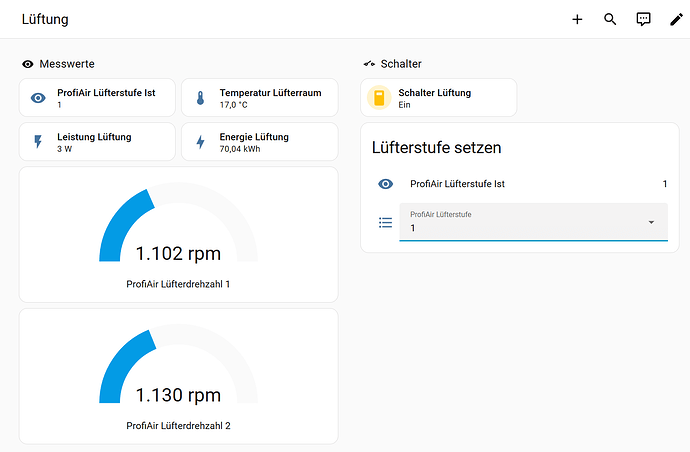Image resolution: width=690 pixels, height=452 pixels.
Task: Click the 1.130 rpm value
Action: 178,395
